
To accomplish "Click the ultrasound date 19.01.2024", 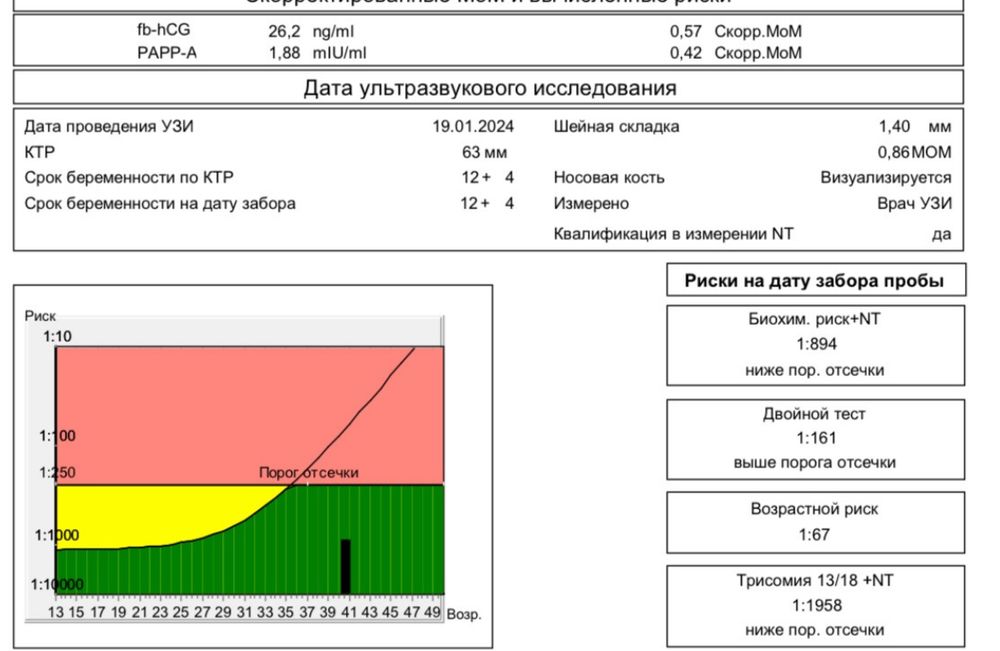I will pyautogui.click(x=473, y=126).
